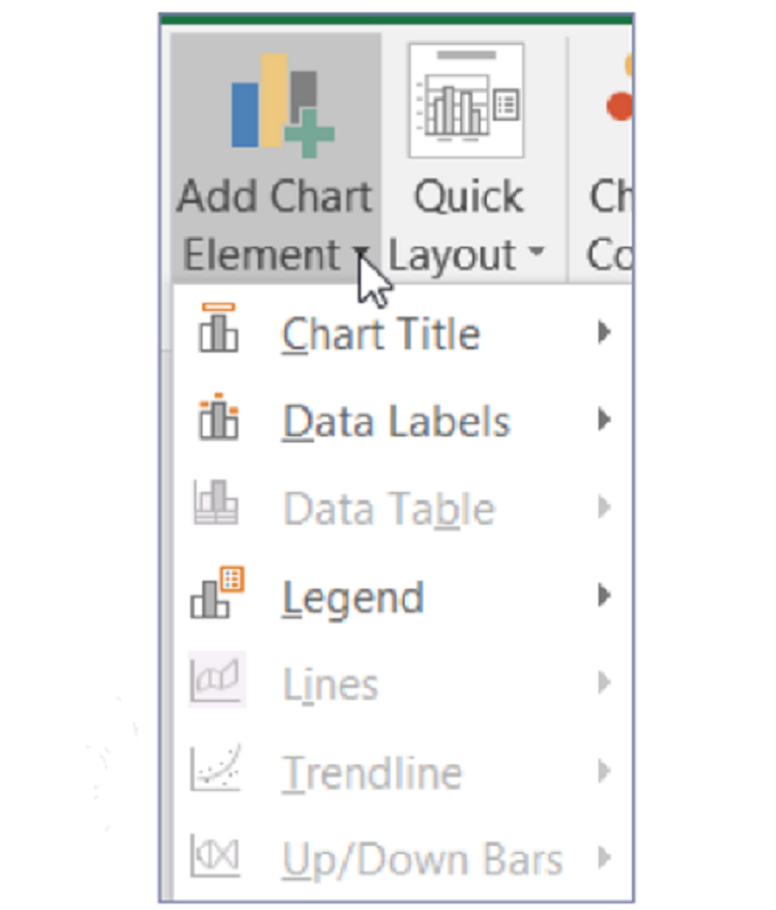
Task: Select the Chart Title menu entry
Action: pos(380,334)
